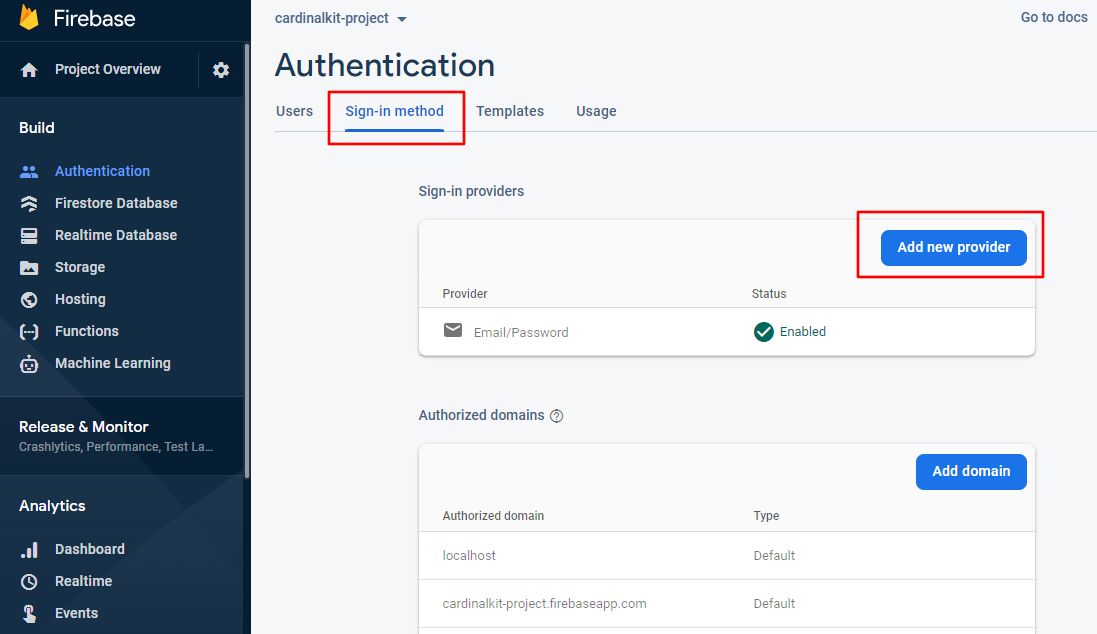This screenshot has height=634, width=1097.
Task: Click the Machine Learning robot icon
Action: pyautogui.click(x=29, y=364)
